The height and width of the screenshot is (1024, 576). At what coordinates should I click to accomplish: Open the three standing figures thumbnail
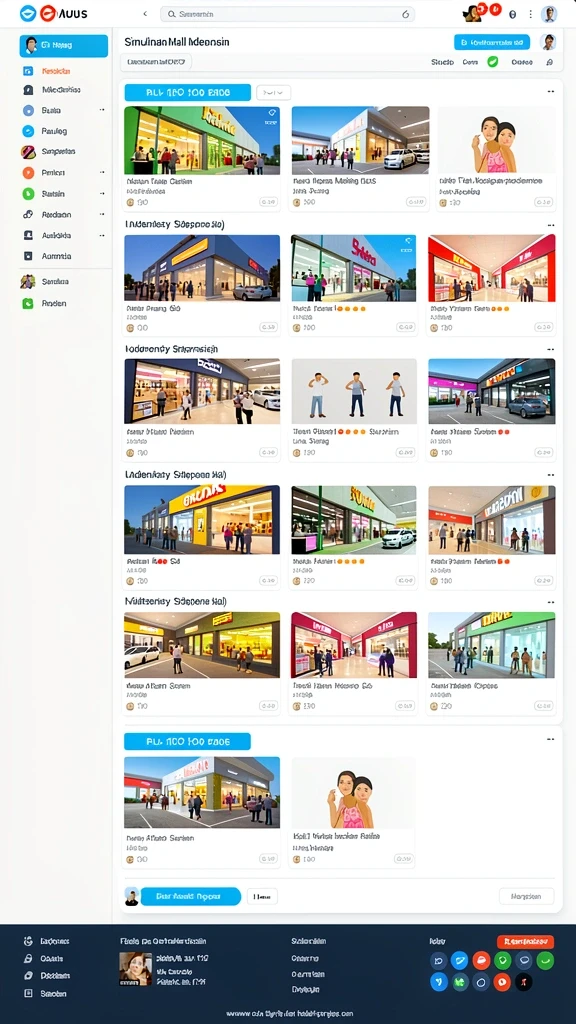[354, 392]
